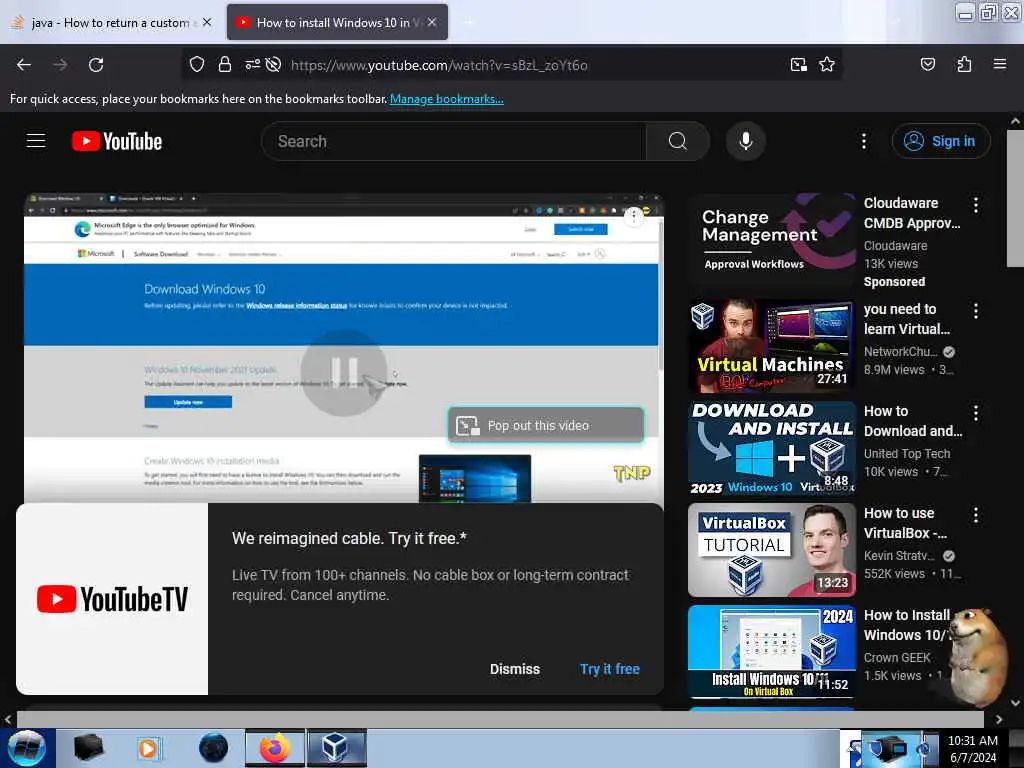Click the NetworkChu... channel name
Image resolution: width=1024 pixels, height=768 pixels.
coord(901,351)
